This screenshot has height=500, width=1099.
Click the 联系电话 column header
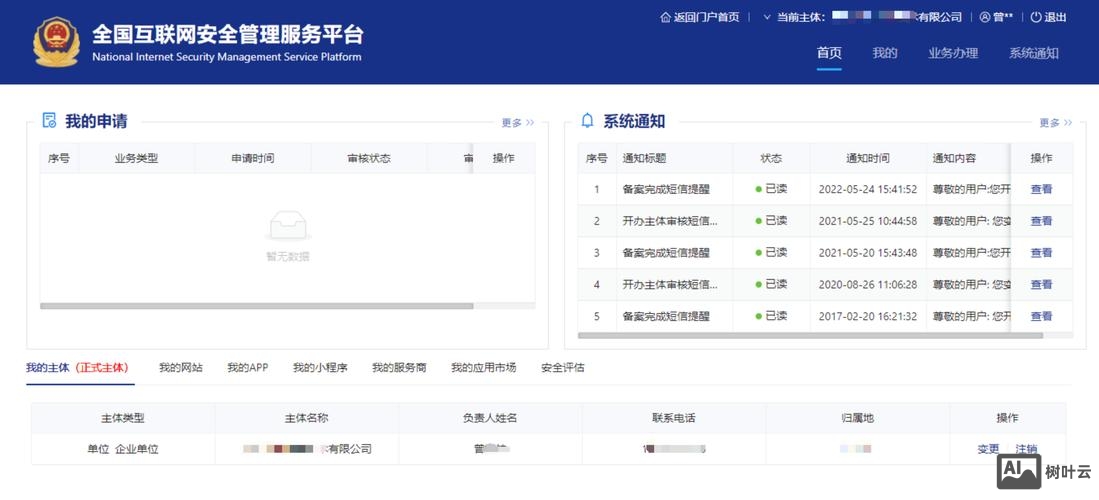[674, 418]
